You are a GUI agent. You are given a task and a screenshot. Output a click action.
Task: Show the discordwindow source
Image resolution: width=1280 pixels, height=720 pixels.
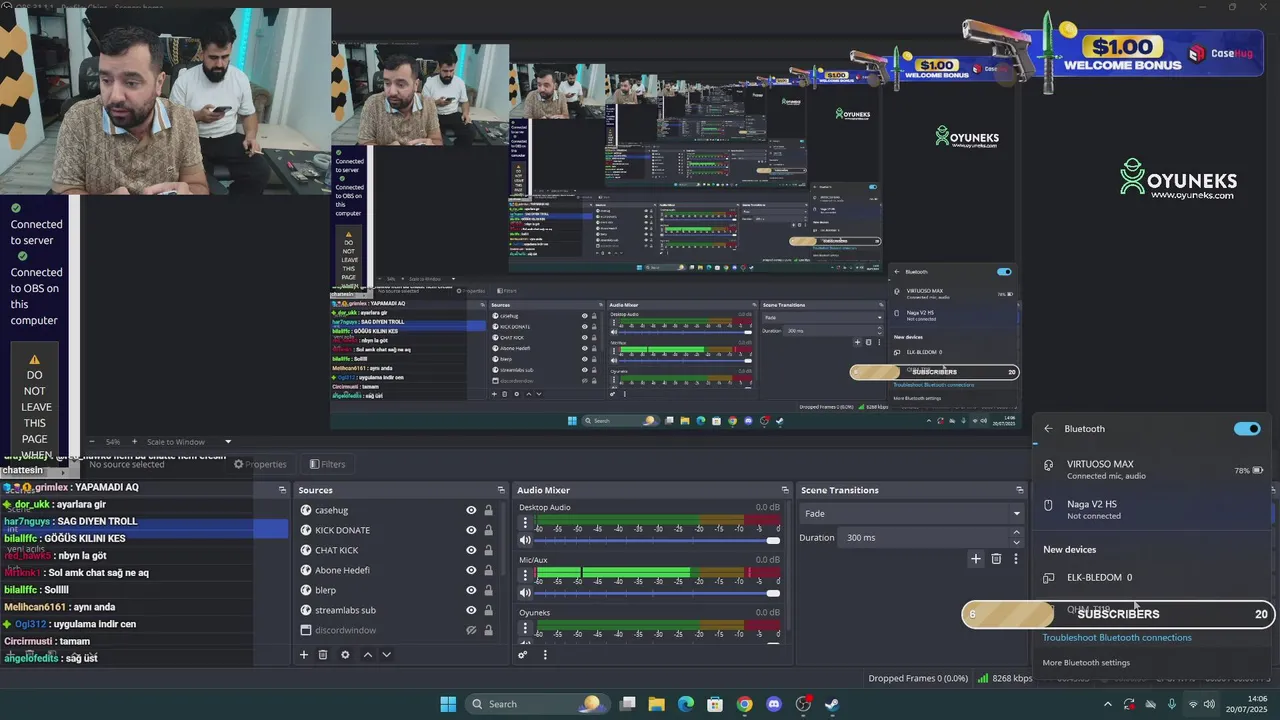471,630
